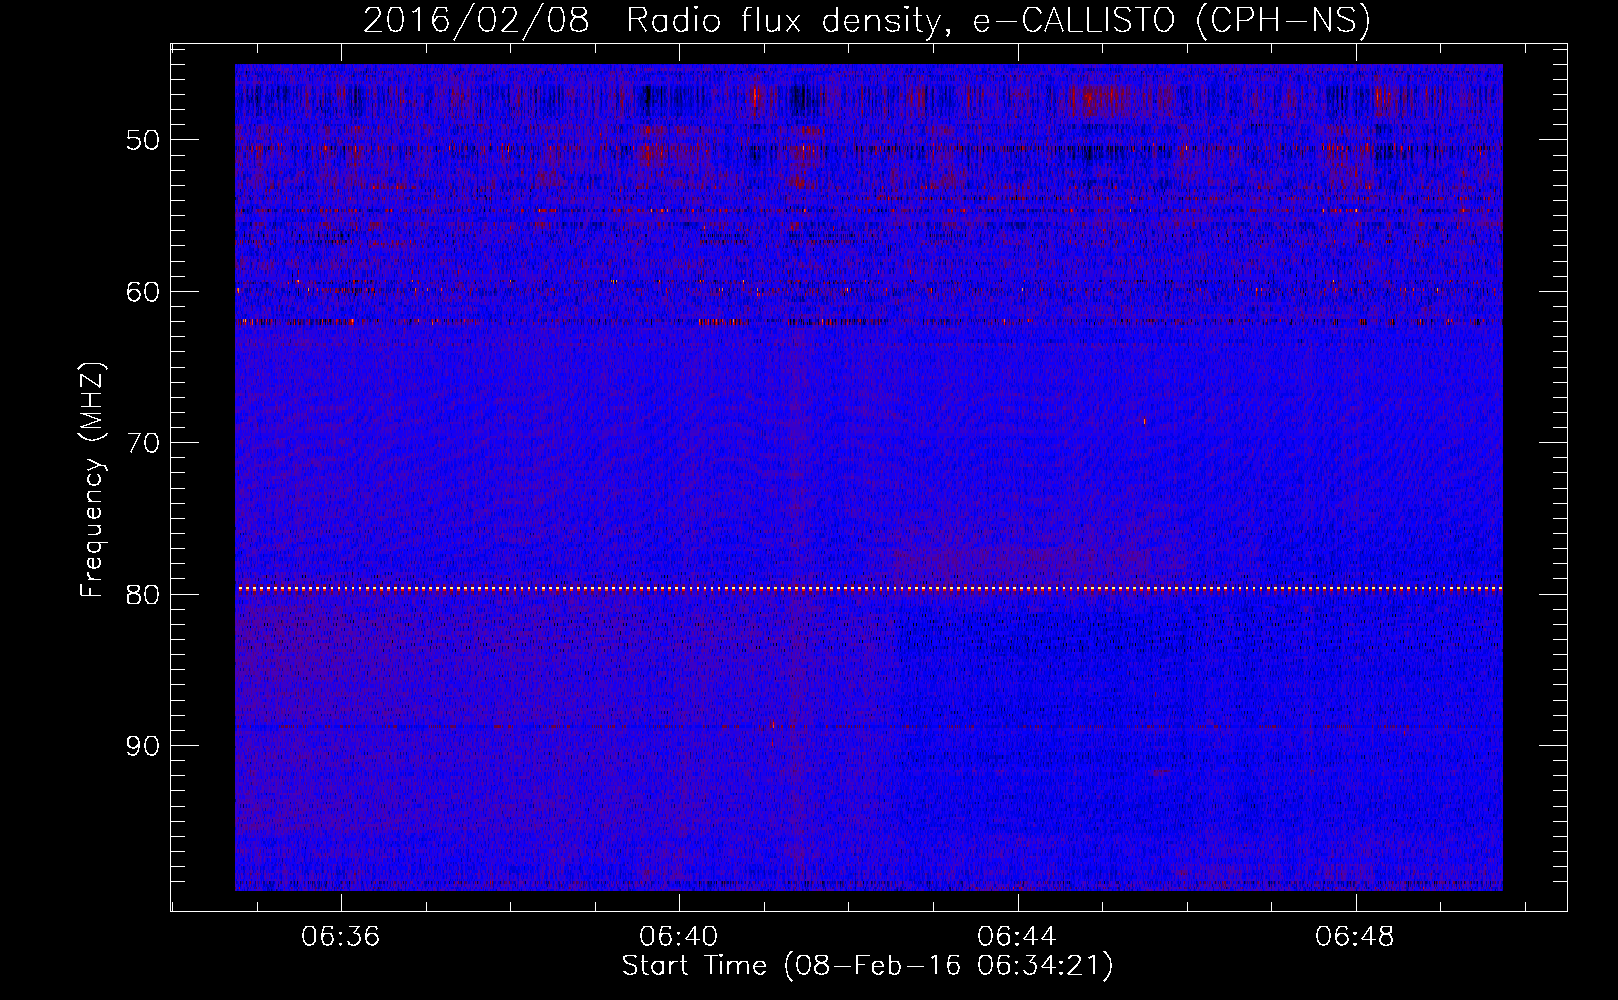
Task: Click the time tick label 06:36
Action: point(341,937)
